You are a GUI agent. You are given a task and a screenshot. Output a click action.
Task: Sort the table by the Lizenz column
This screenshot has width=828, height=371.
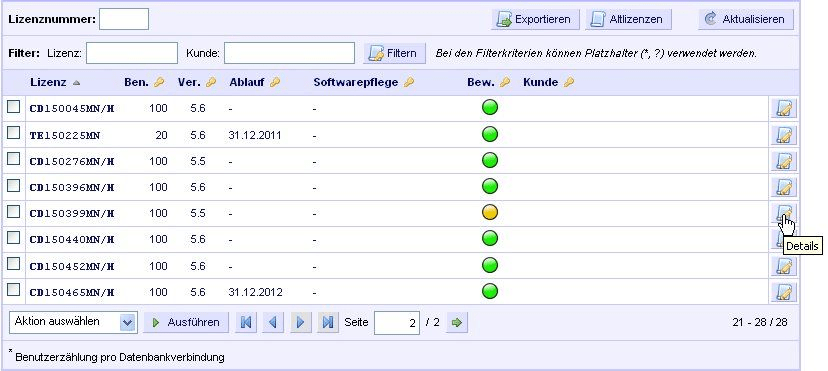[x=48, y=82]
